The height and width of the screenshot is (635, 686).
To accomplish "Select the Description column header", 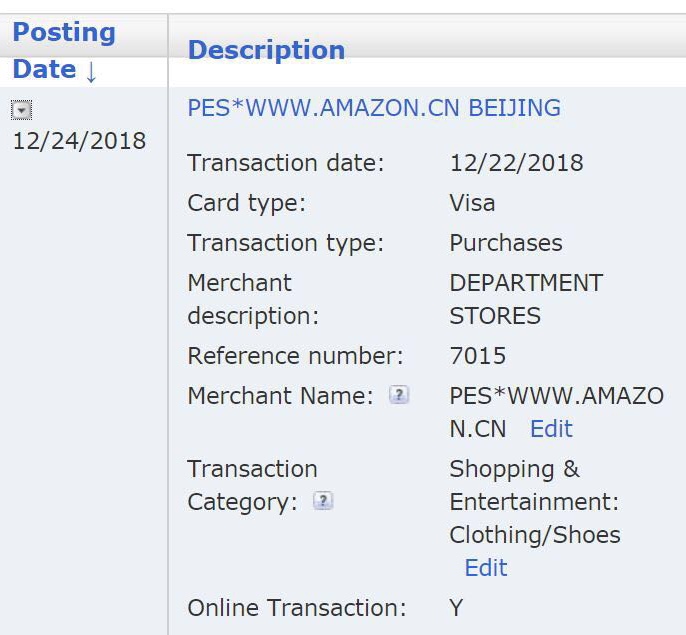I will 266,50.
